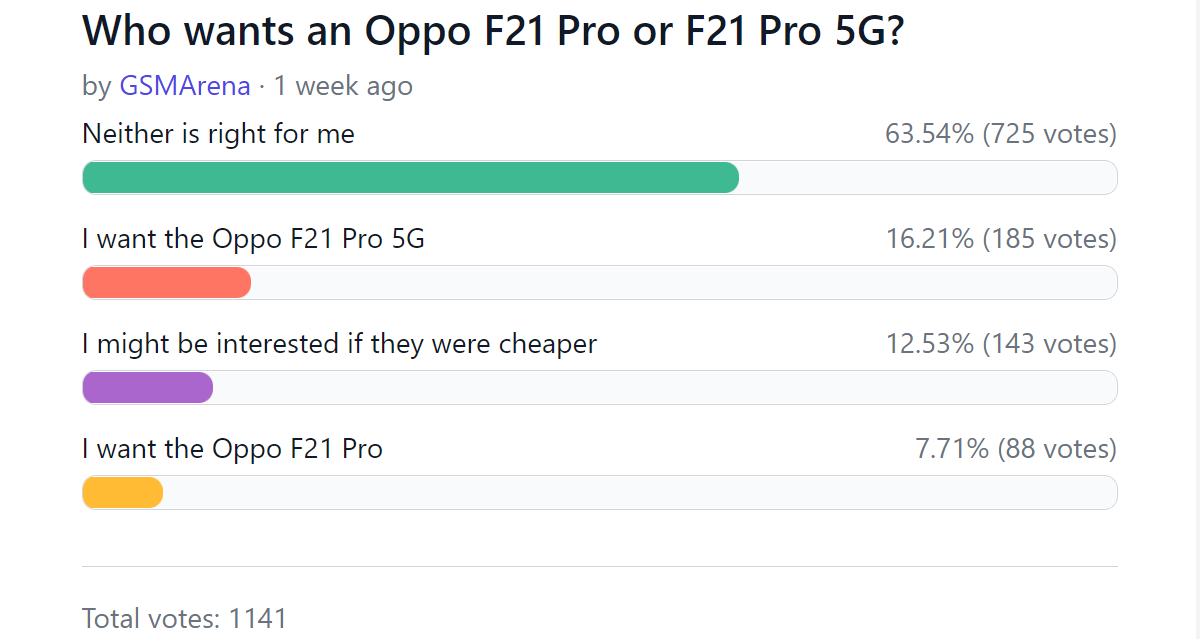Click the 16.21% (185 votes) result

tap(1000, 239)
